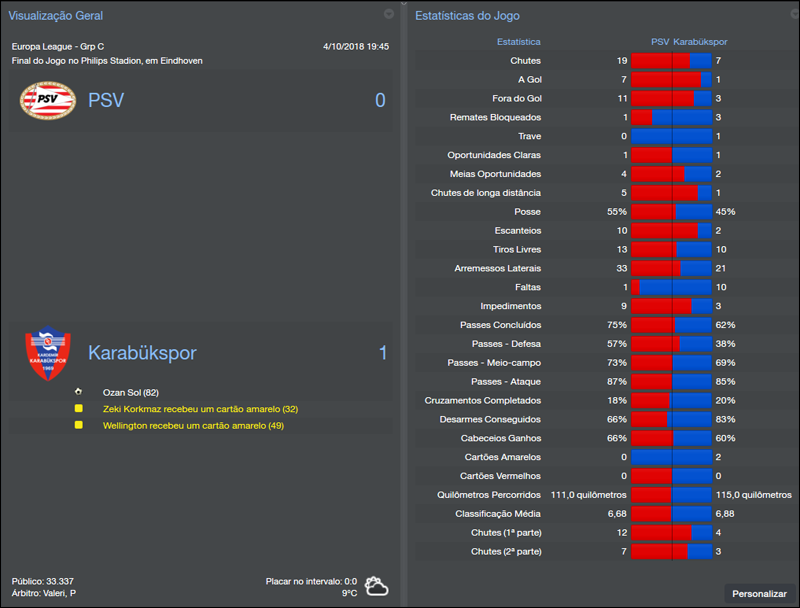The width and height of the screenshot is (800, 608).
Task: Click the Chutes shots comparison bar
Action: pos(671,61)
